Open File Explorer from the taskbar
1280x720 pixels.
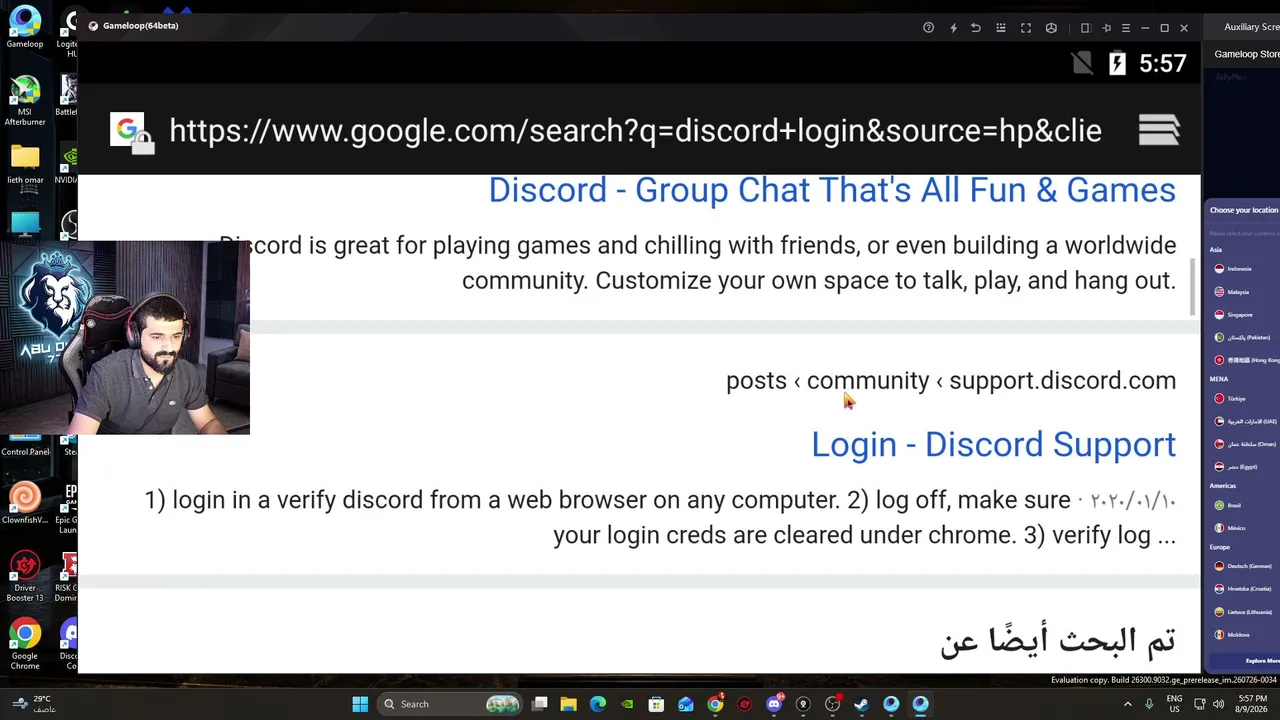(568, 704)
